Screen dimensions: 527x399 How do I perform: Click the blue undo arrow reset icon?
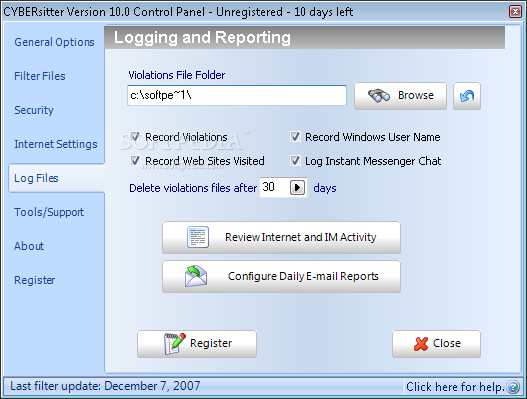click(x=467, y=96)
